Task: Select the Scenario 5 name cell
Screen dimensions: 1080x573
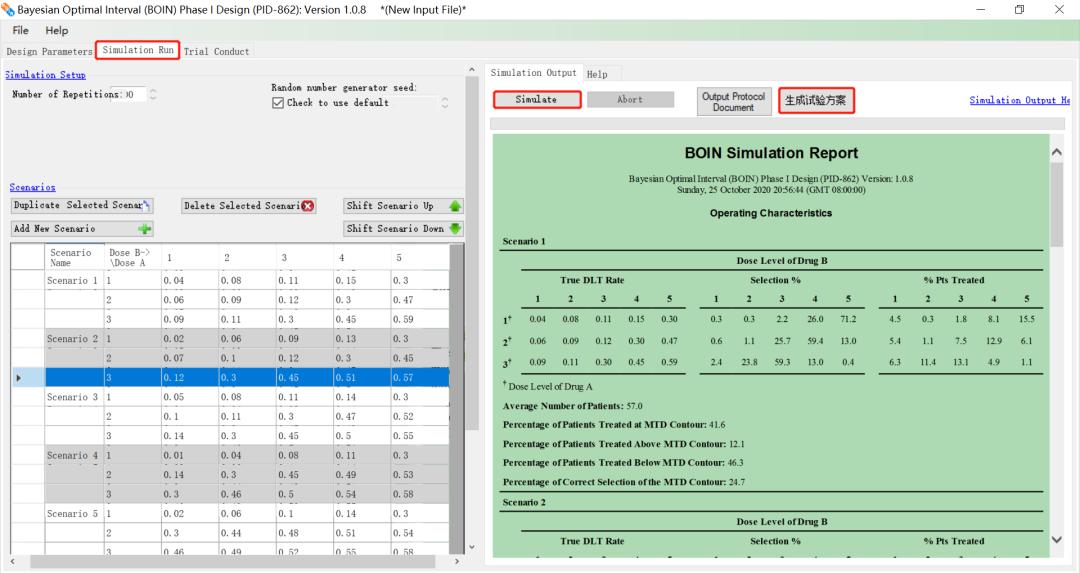Action: point(74,514)
